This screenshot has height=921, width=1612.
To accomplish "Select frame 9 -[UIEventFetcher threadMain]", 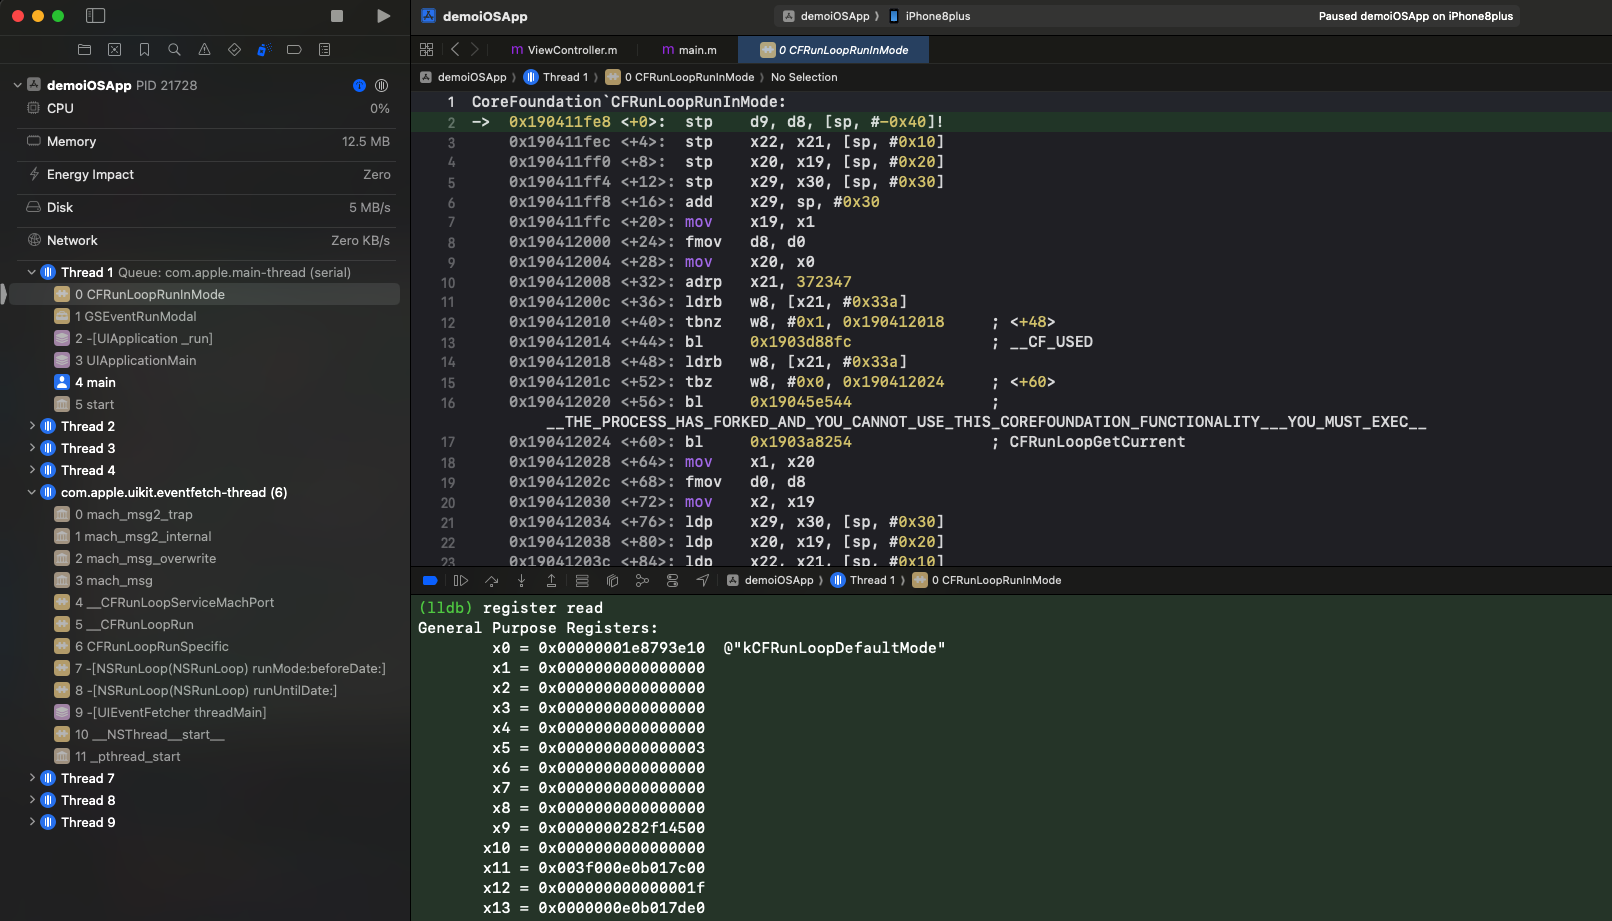I will (x=204, y=712).
